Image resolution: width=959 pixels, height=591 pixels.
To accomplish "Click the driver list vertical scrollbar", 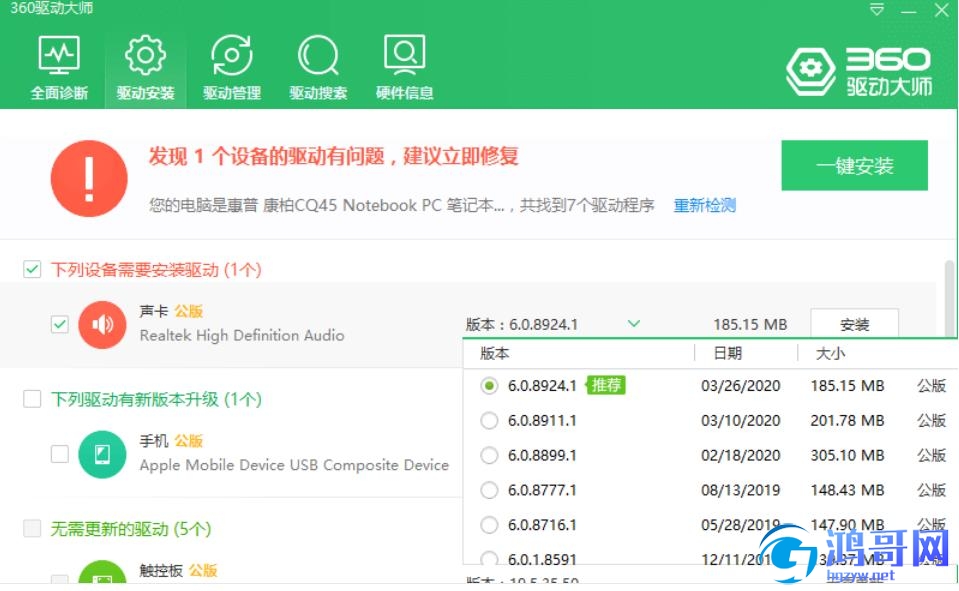I will [949, 299].
